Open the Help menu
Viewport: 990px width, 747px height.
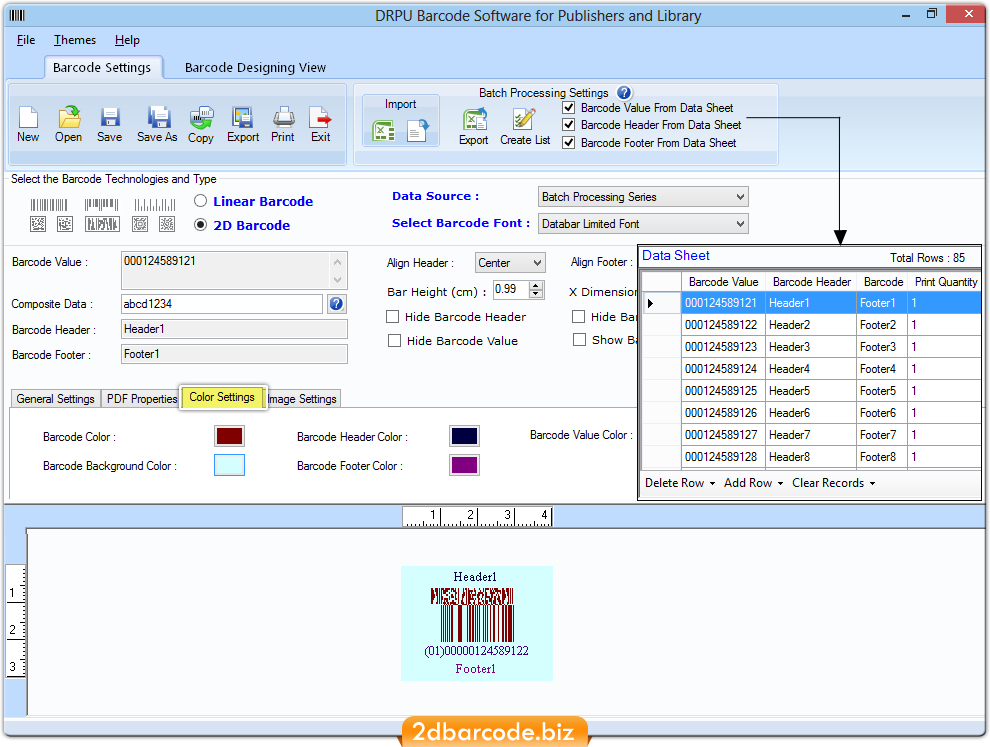coord(127,40)
